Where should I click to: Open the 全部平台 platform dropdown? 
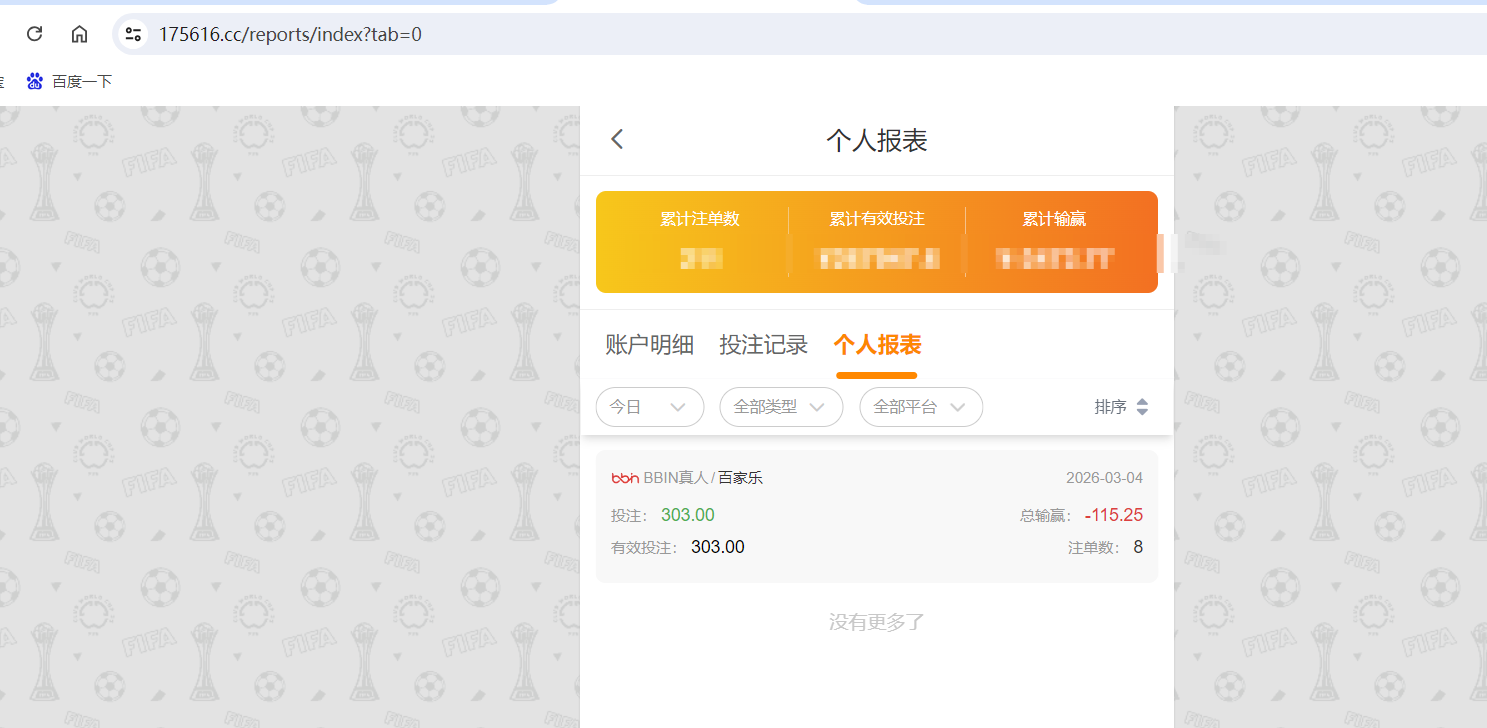pos(920,407)
